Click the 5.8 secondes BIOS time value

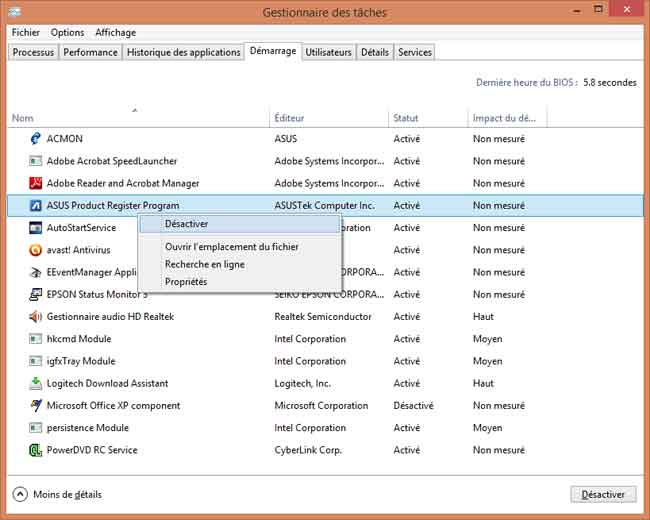click(610, 83)
